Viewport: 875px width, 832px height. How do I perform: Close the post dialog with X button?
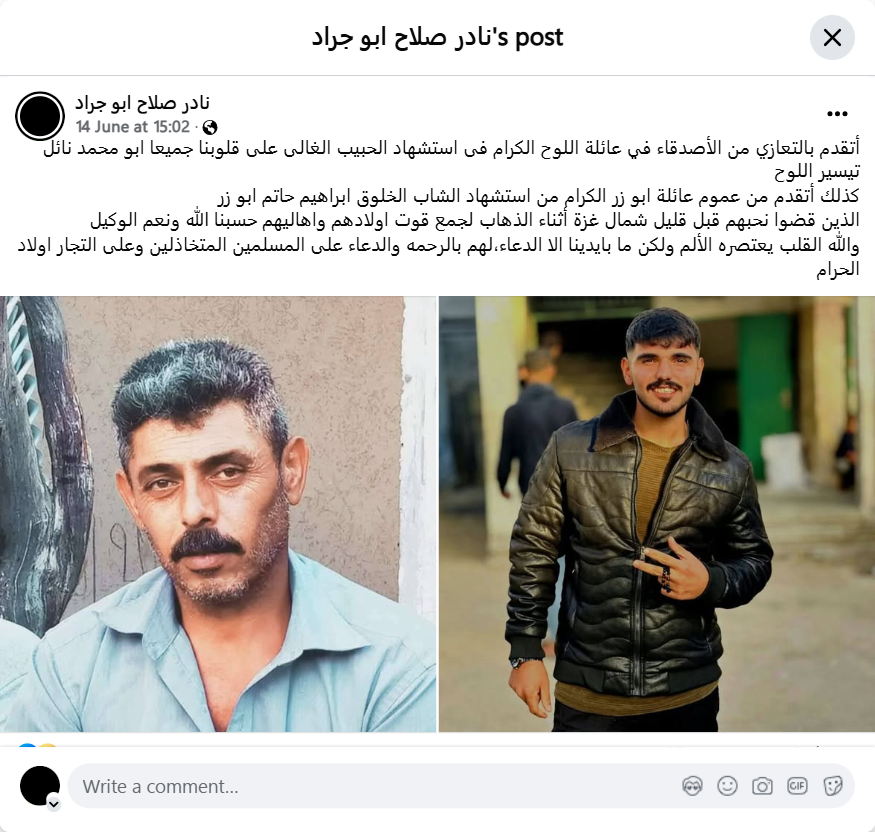(831, 38)
